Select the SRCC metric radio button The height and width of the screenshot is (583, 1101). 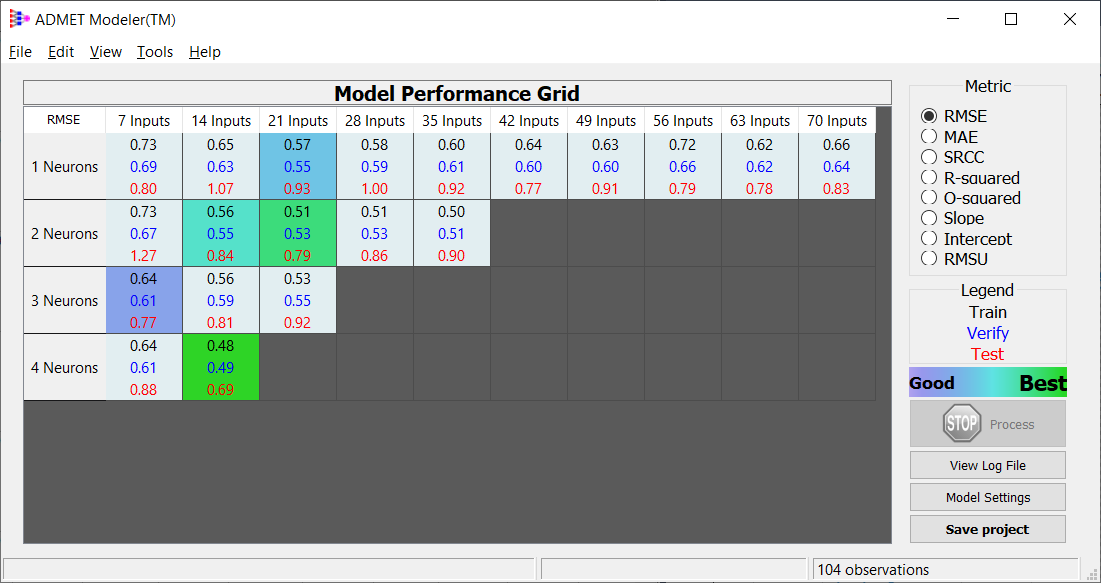[929, 157]
